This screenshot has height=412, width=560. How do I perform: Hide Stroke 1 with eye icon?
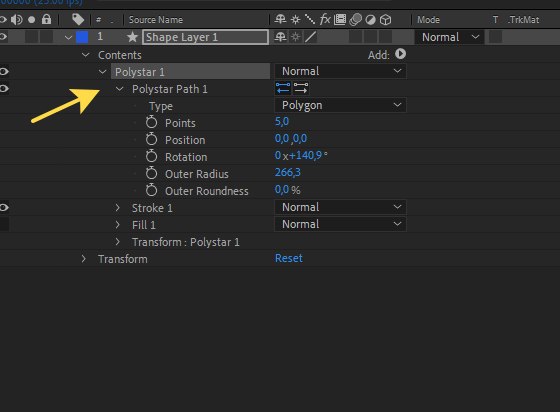4,207
